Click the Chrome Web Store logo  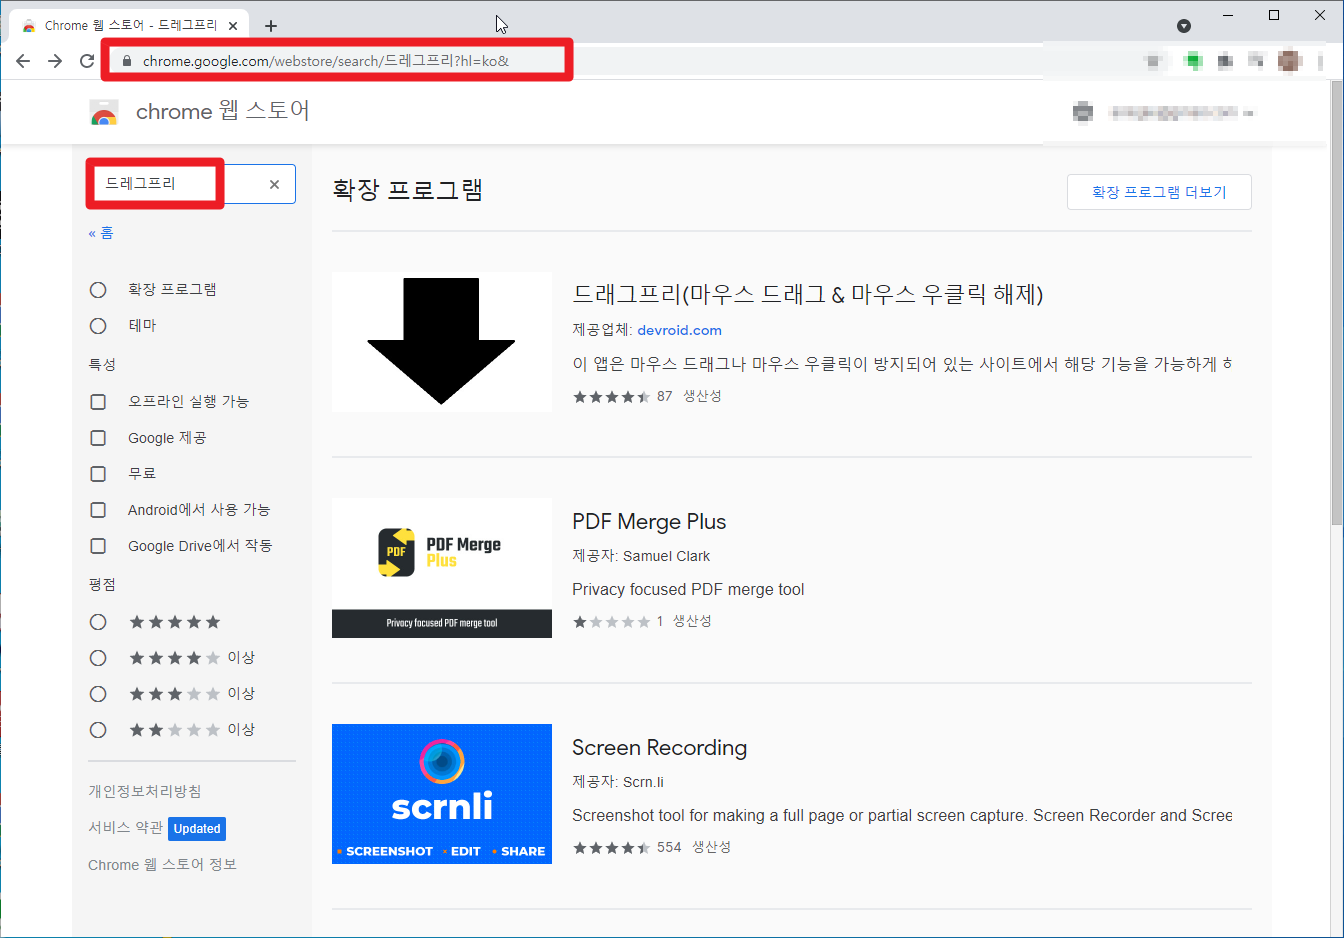click(x=104, y=112)
